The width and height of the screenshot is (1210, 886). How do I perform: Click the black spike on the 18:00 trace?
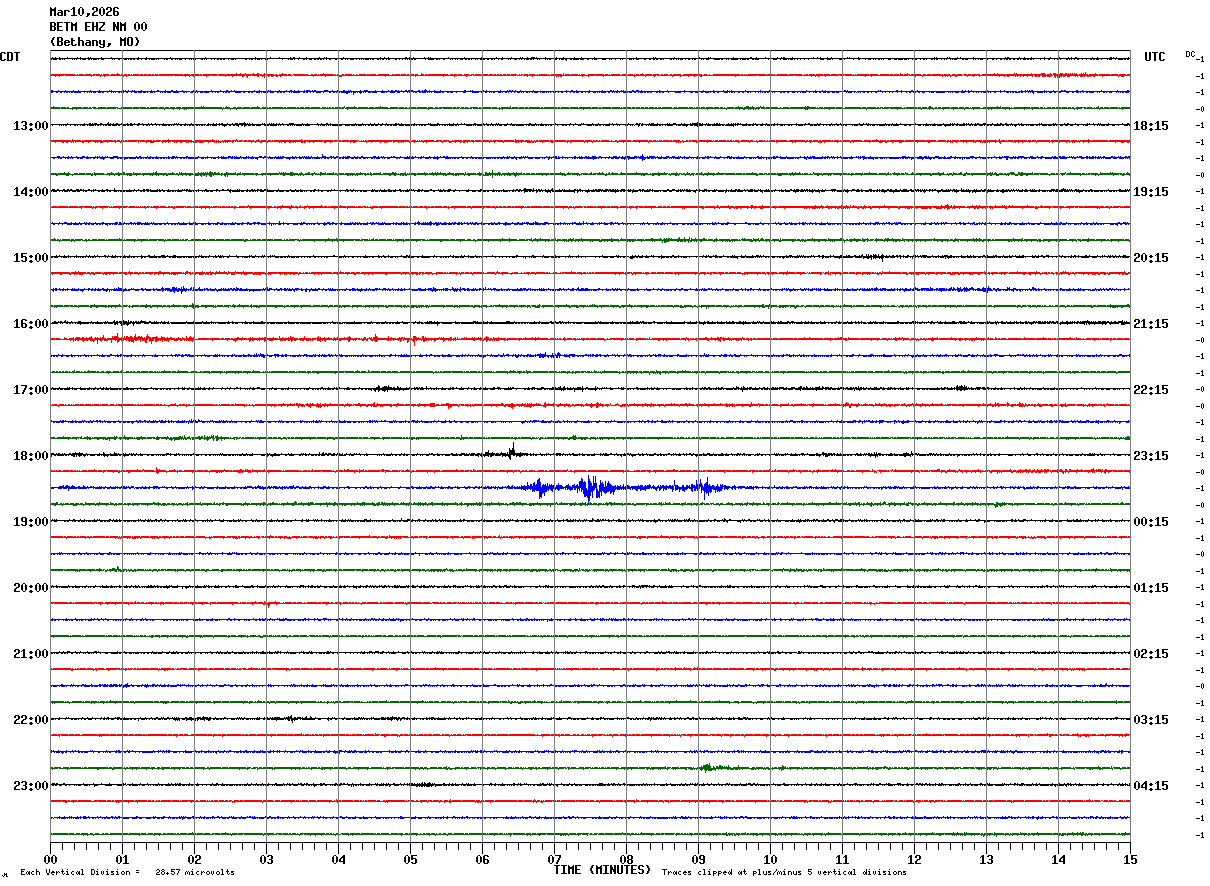point(512,451)
